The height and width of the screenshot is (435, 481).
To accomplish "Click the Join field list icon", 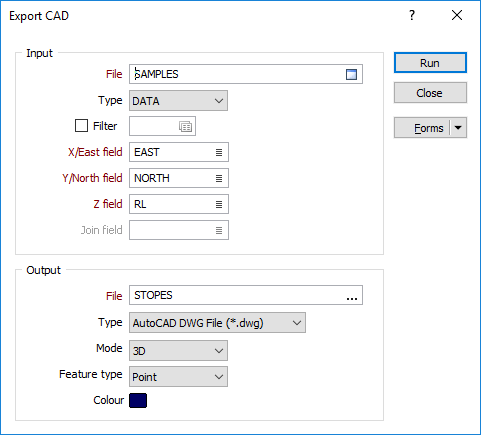I will point(219,230).
